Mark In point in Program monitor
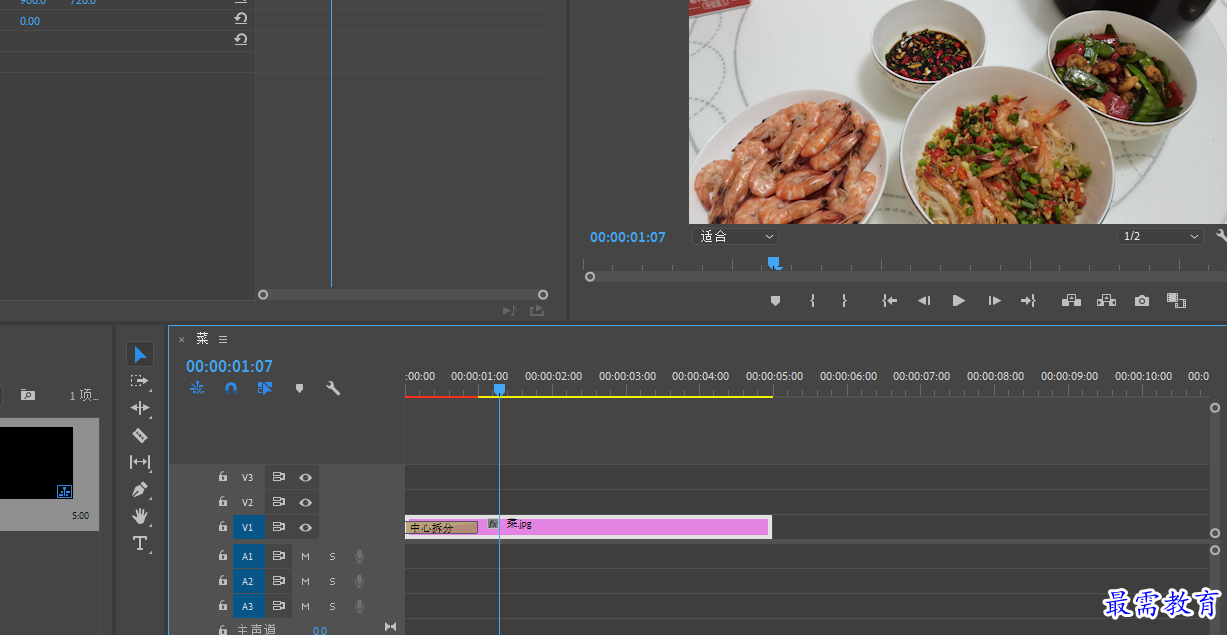 pyautogui.click(x=812, y=300)
